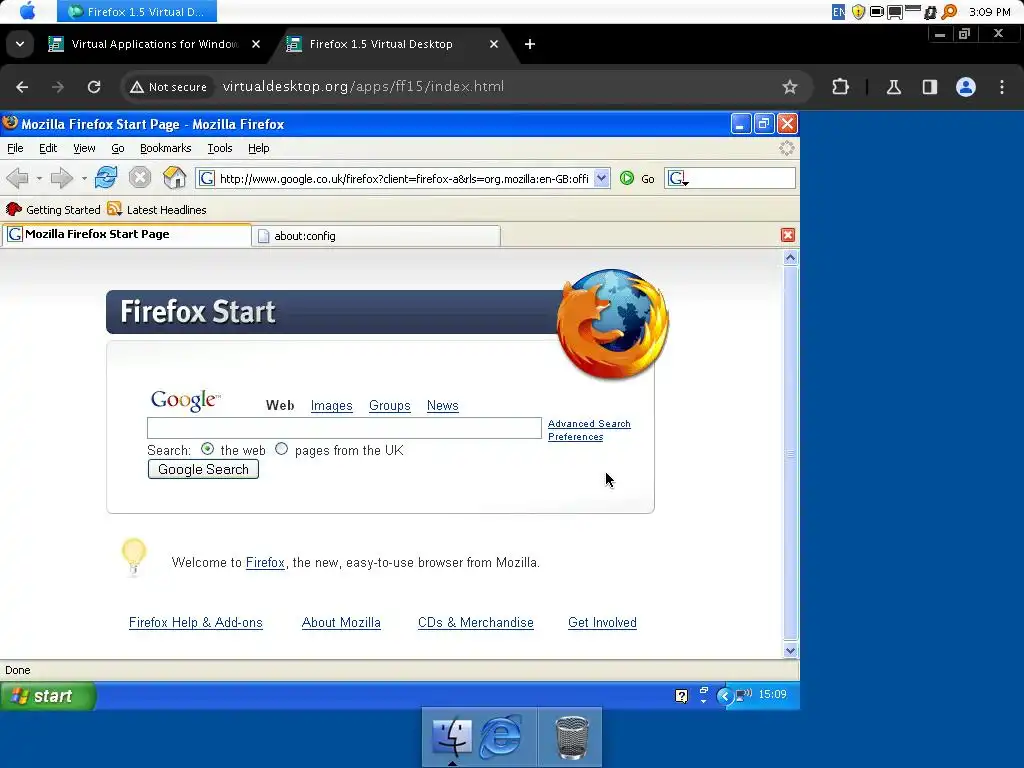1024x768 pixels.
Task: Open Latest Headlines RSS bookmark
Action: click(x=157, y=210)
